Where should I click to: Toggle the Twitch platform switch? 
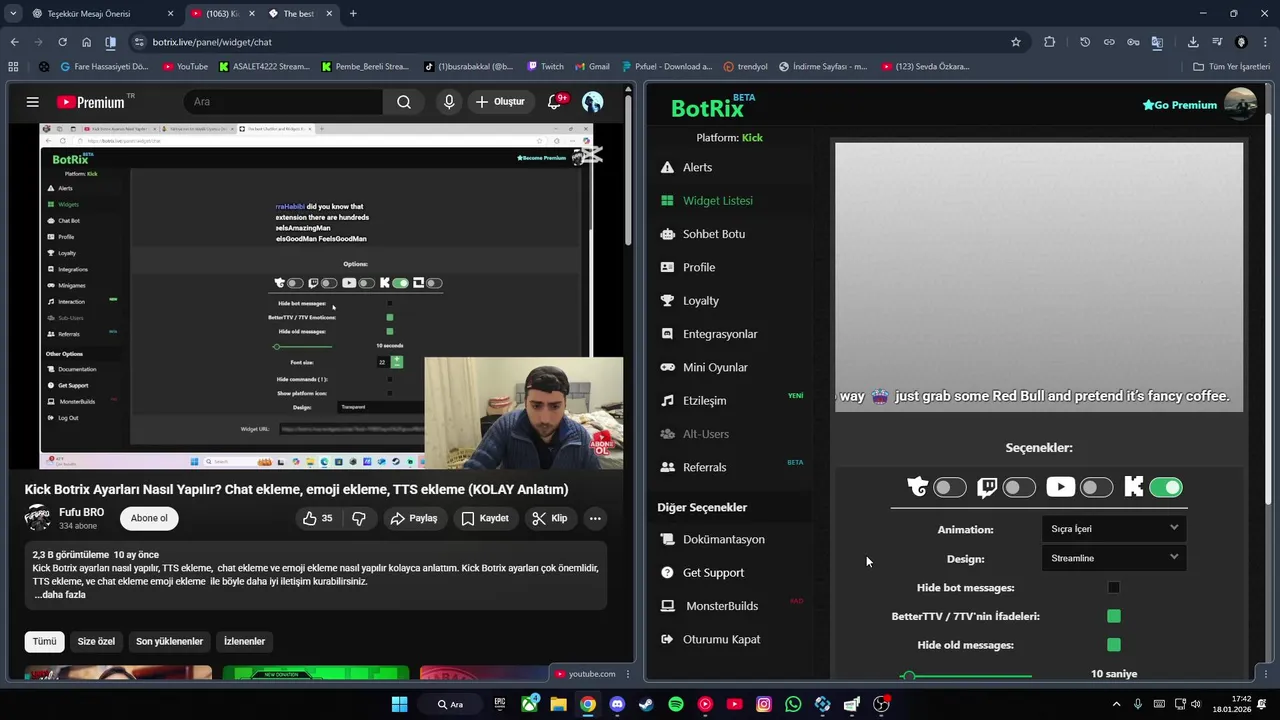[x=1019, y=487]
